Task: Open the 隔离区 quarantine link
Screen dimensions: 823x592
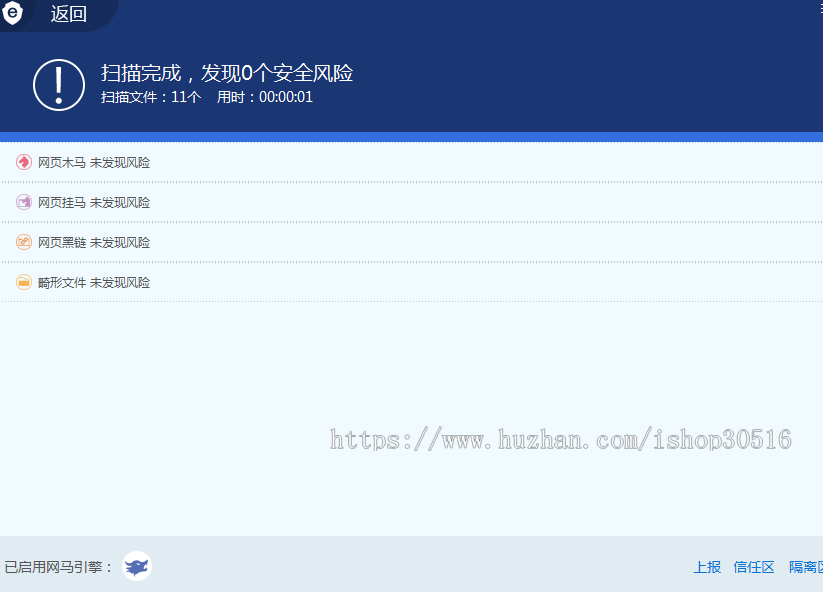Action: (x=806, y=566)
